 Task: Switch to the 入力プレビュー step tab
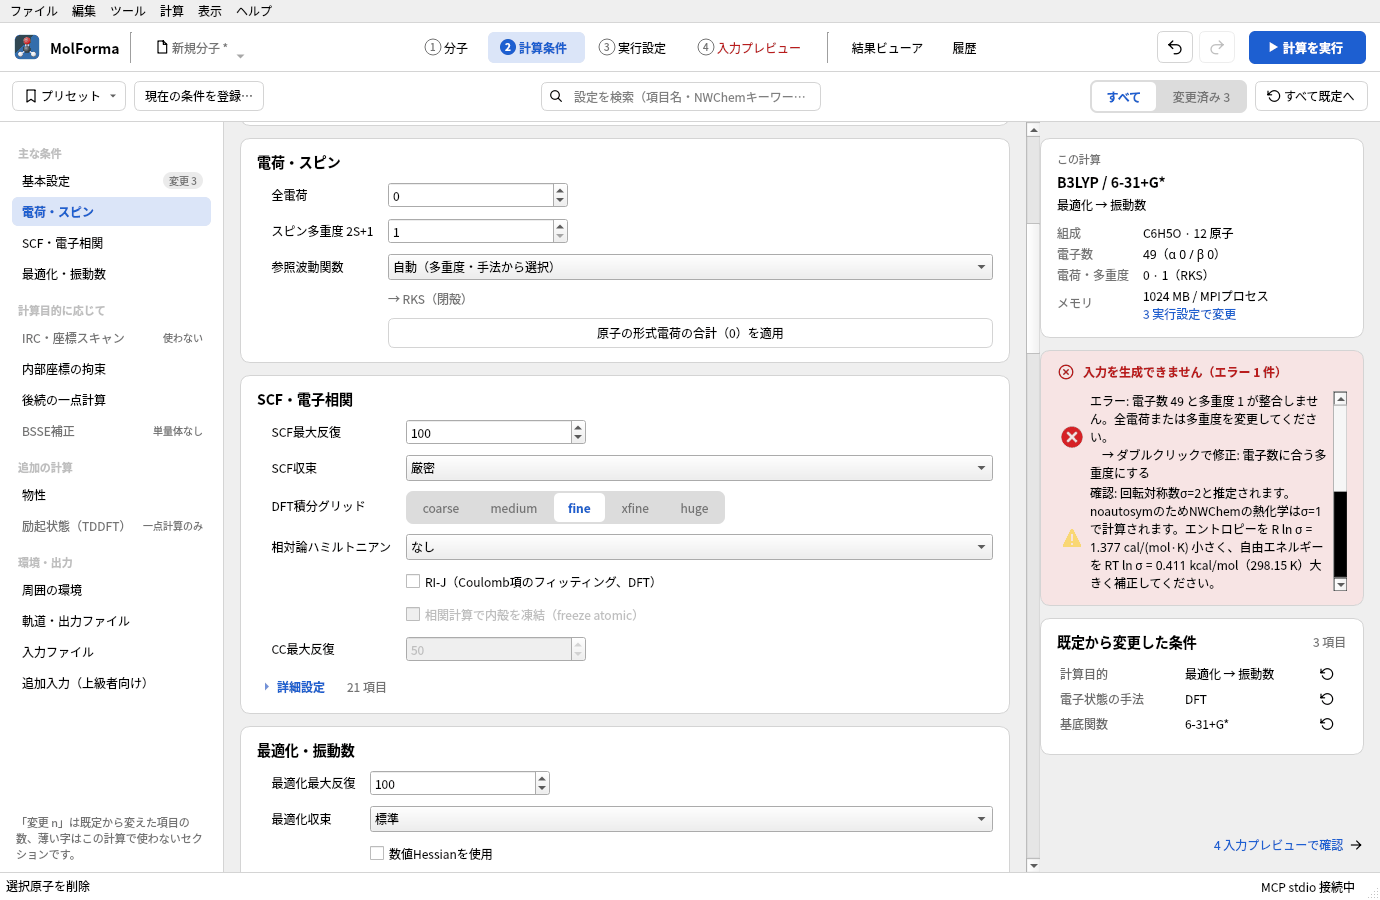[750, 47]
